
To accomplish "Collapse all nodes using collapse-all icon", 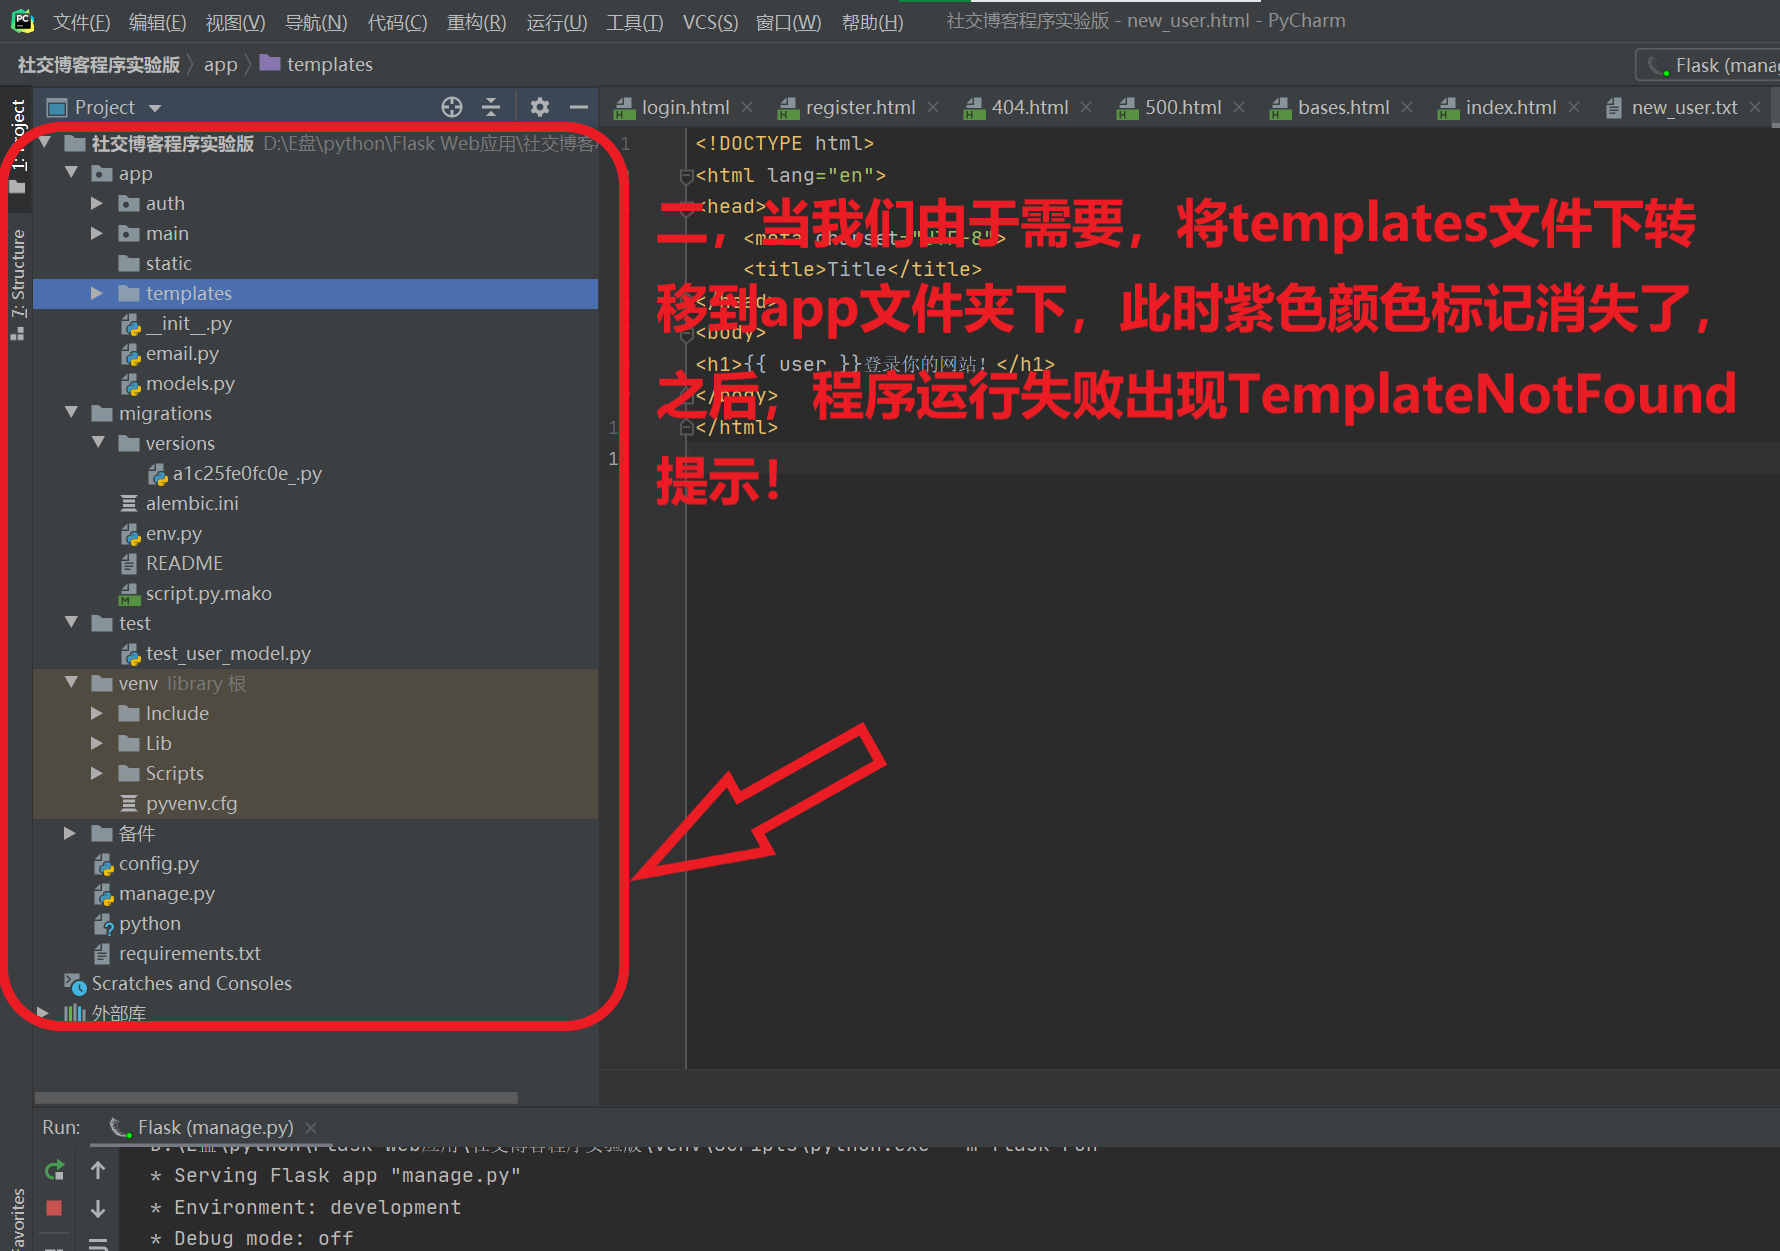I will (491, 107).
